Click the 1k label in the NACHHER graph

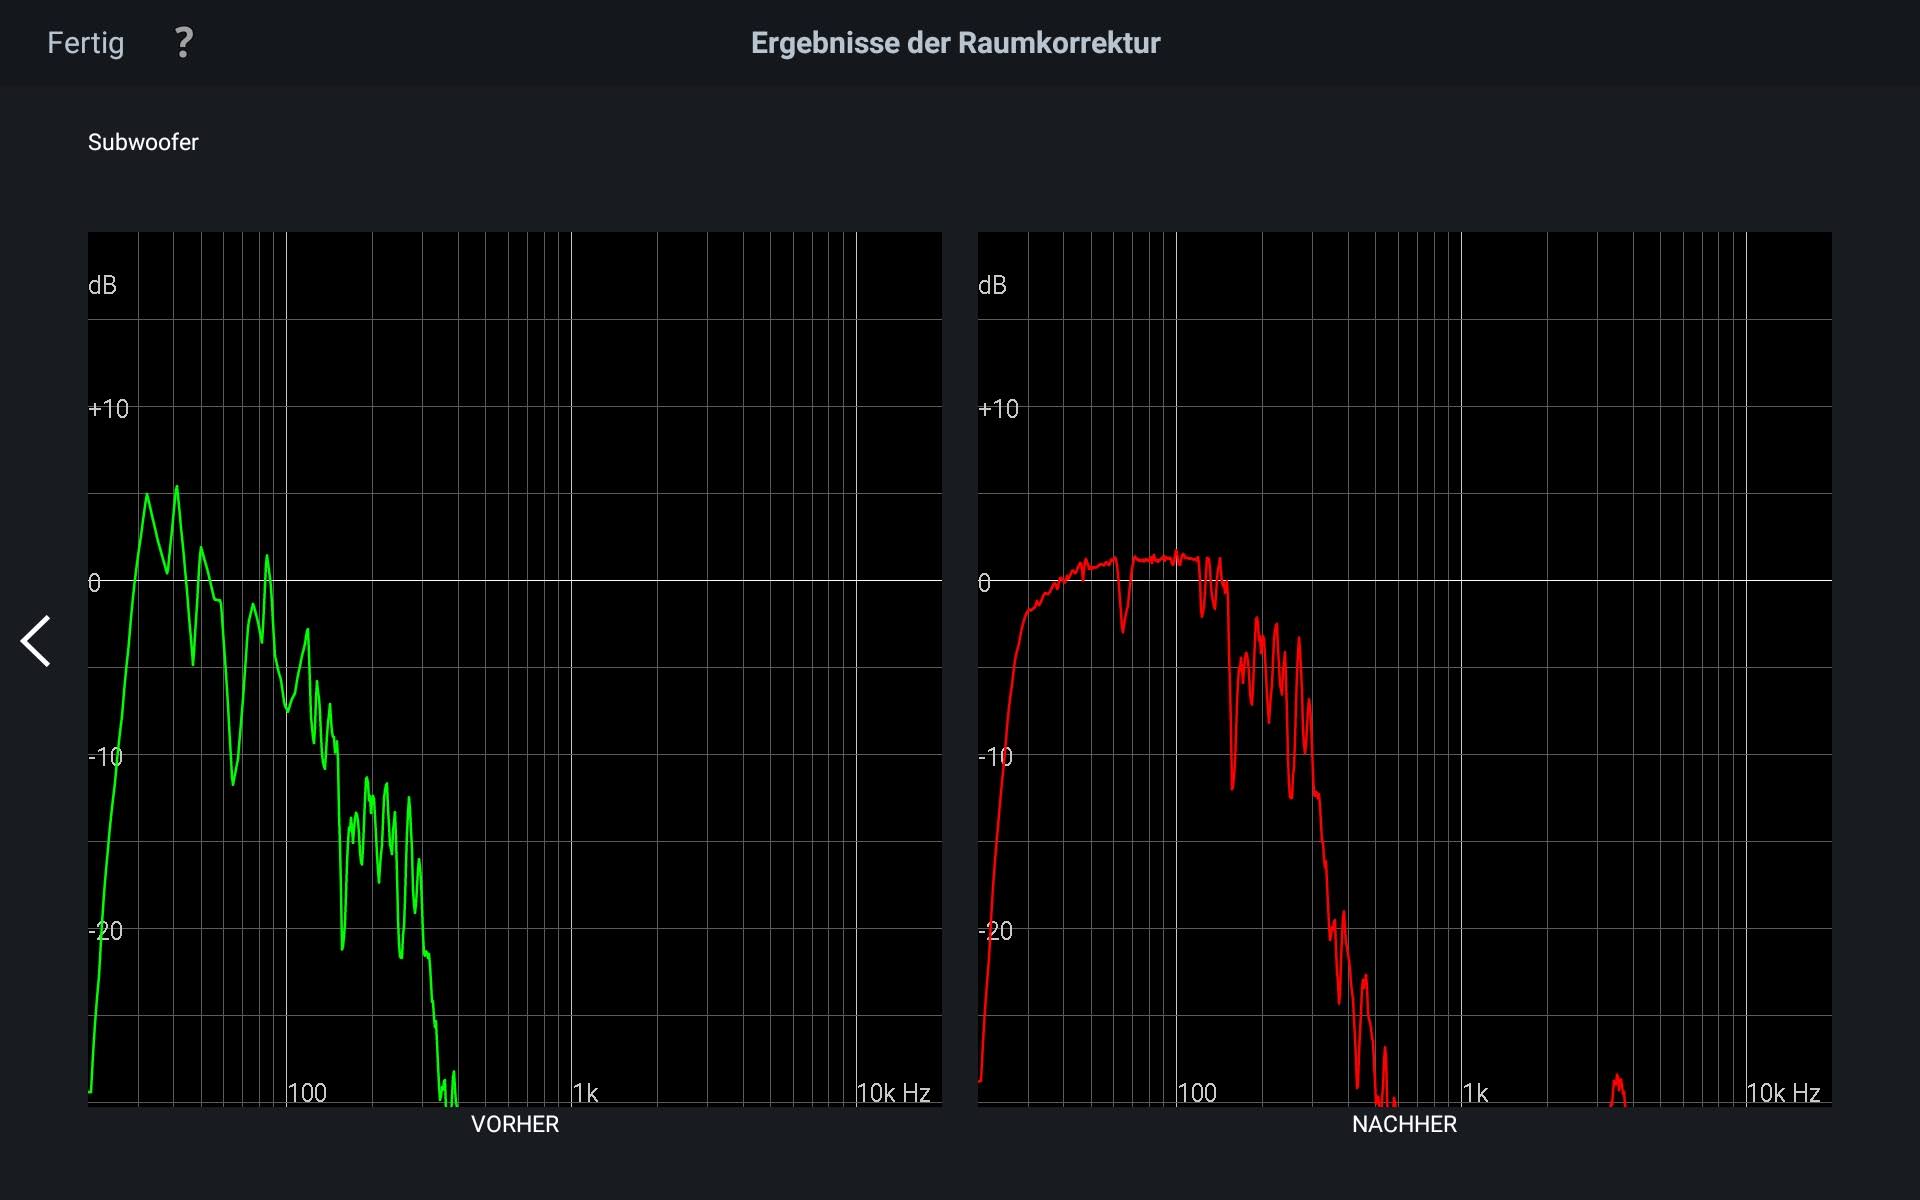click(1476, 1093)
